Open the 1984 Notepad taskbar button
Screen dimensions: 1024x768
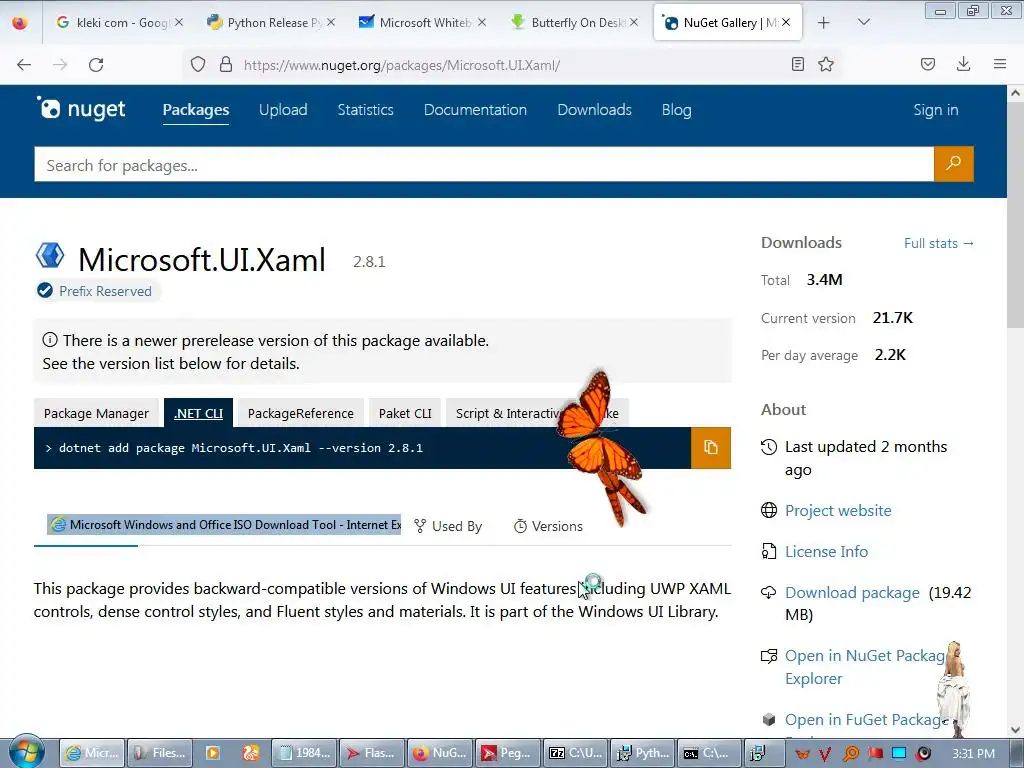[304, 753]
